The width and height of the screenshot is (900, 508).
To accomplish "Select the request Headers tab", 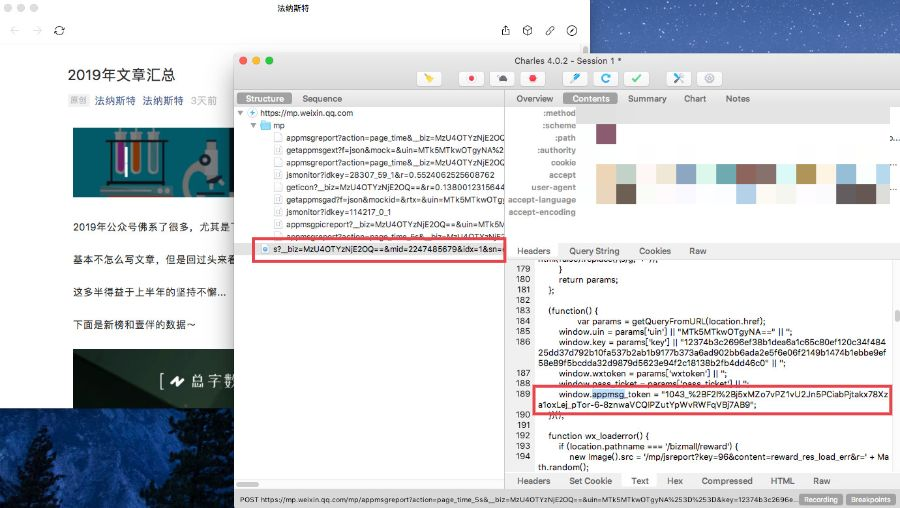I will [x=533, y=251].
